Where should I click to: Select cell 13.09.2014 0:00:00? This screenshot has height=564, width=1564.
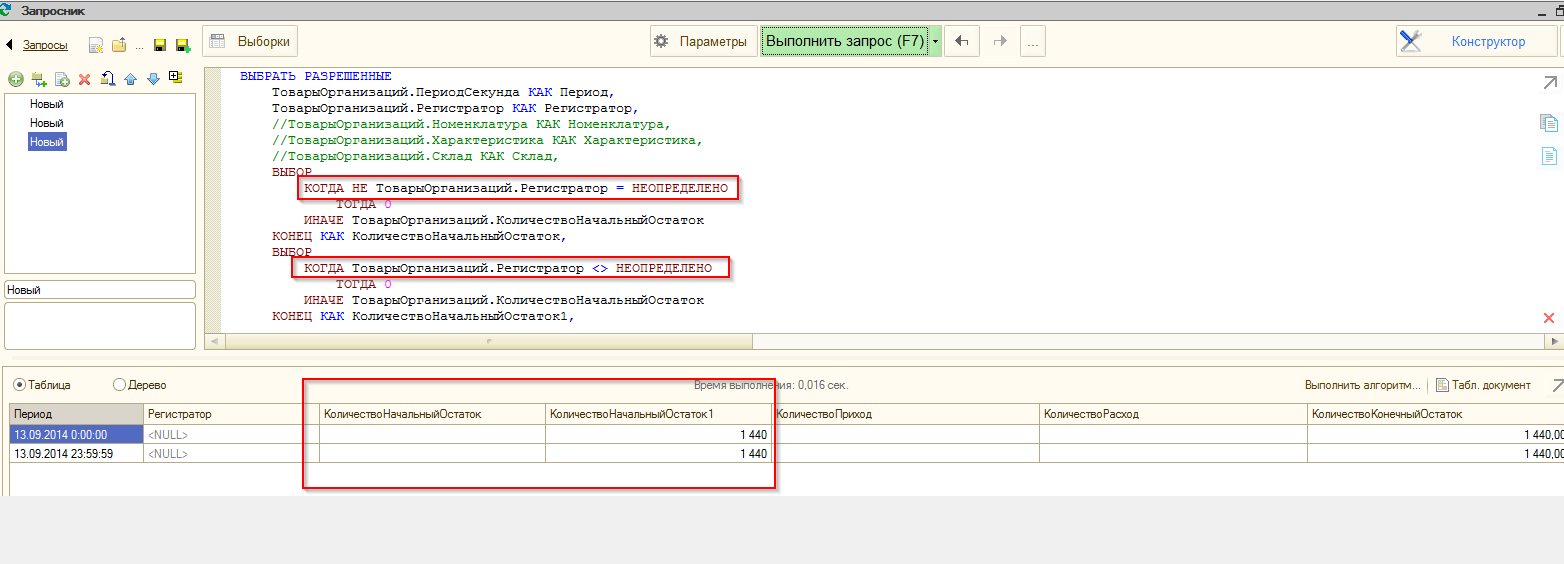click(x=76, y=435)
